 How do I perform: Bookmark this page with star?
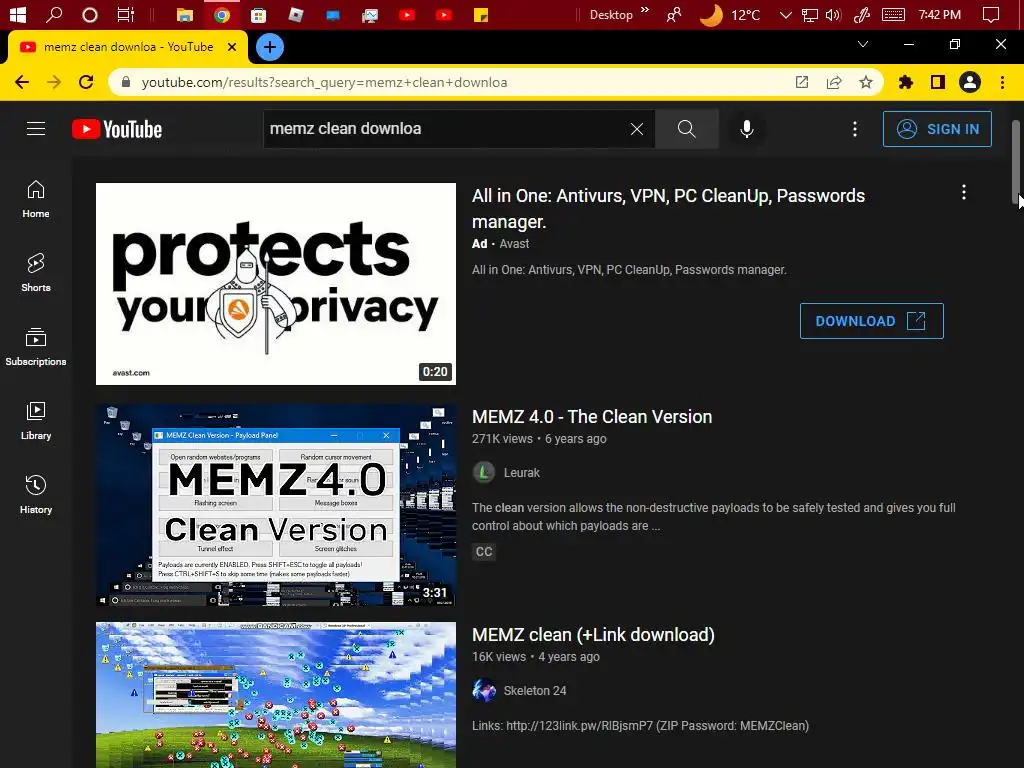tap(866, 82)
